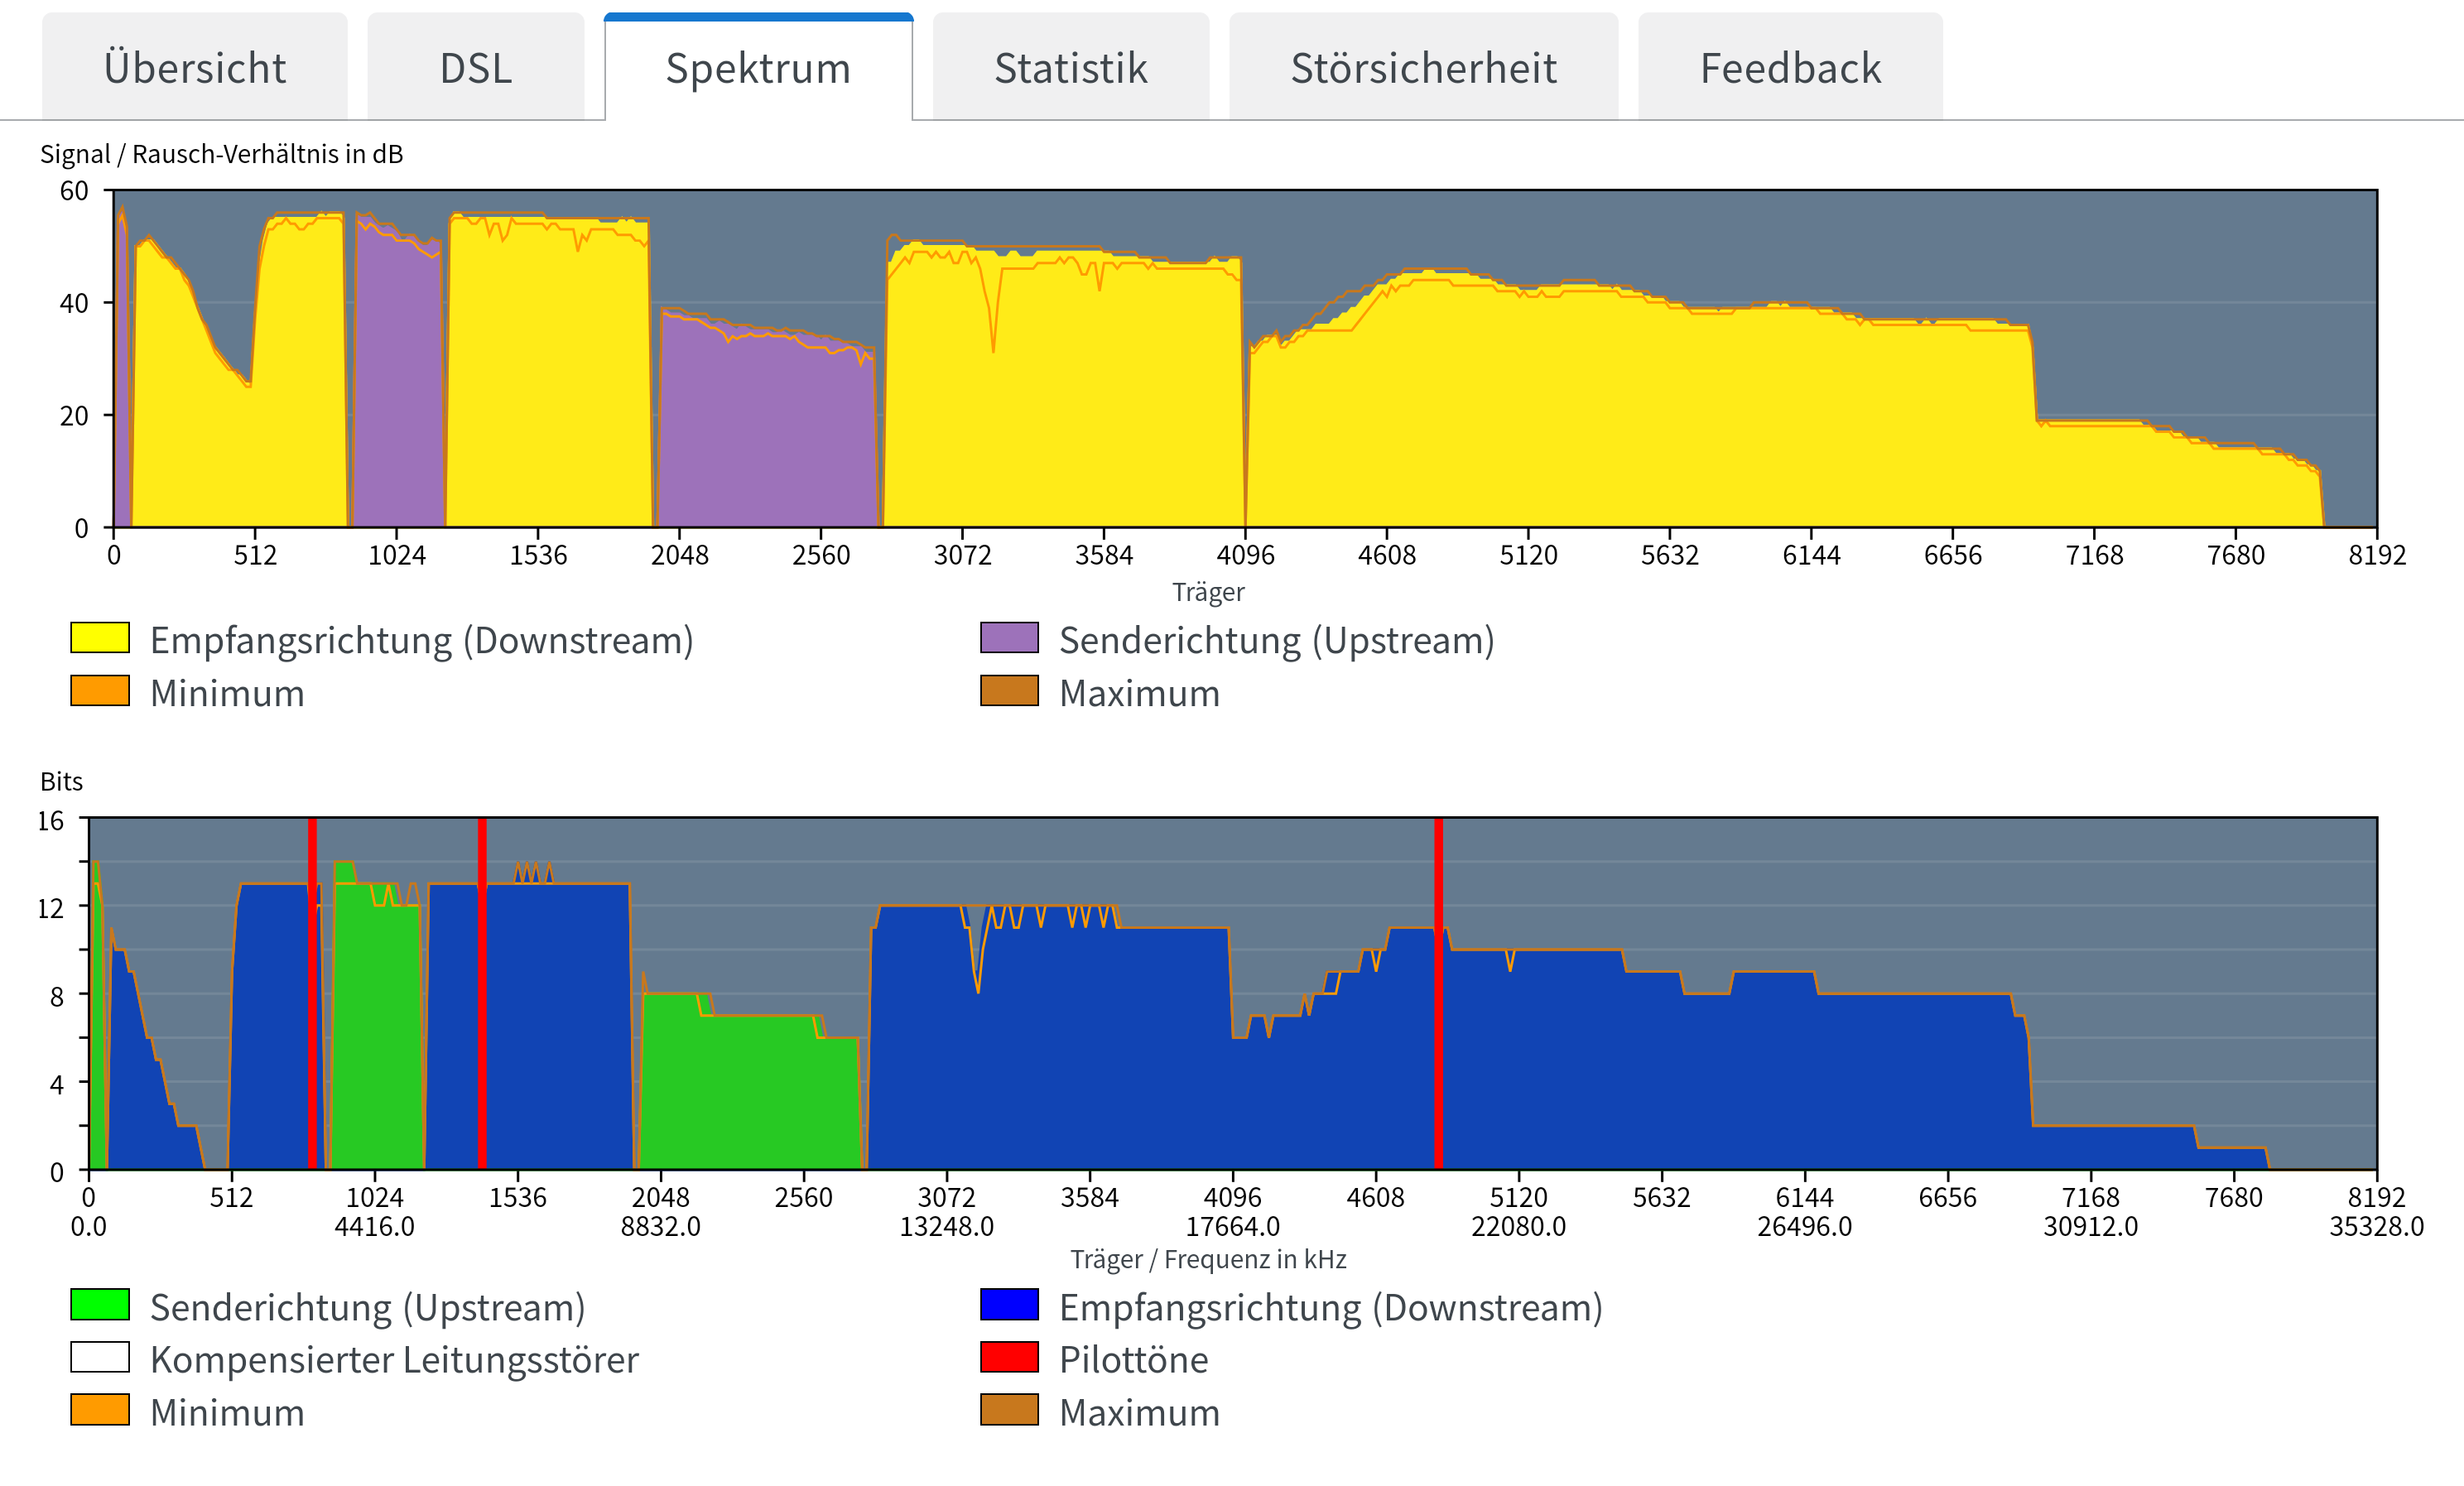Click the first red pilot tone near carrier 800
Viewport: 2464px width, 1486px height.
pos(312,993)
